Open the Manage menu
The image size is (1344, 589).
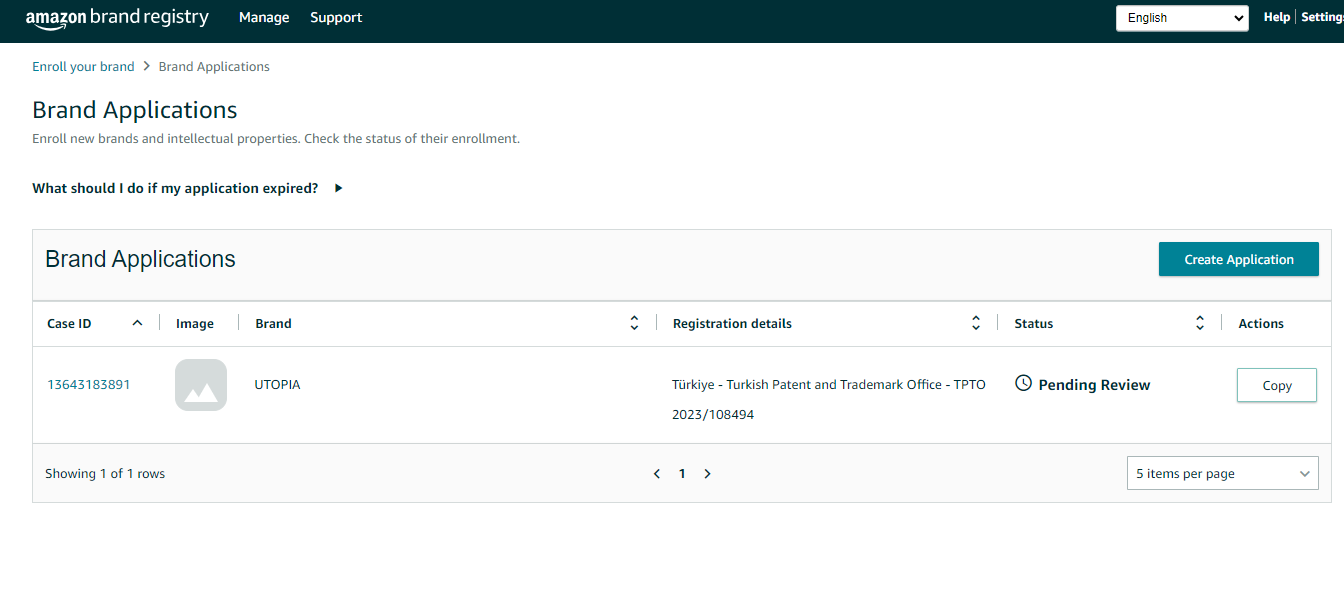coord(264,18)
